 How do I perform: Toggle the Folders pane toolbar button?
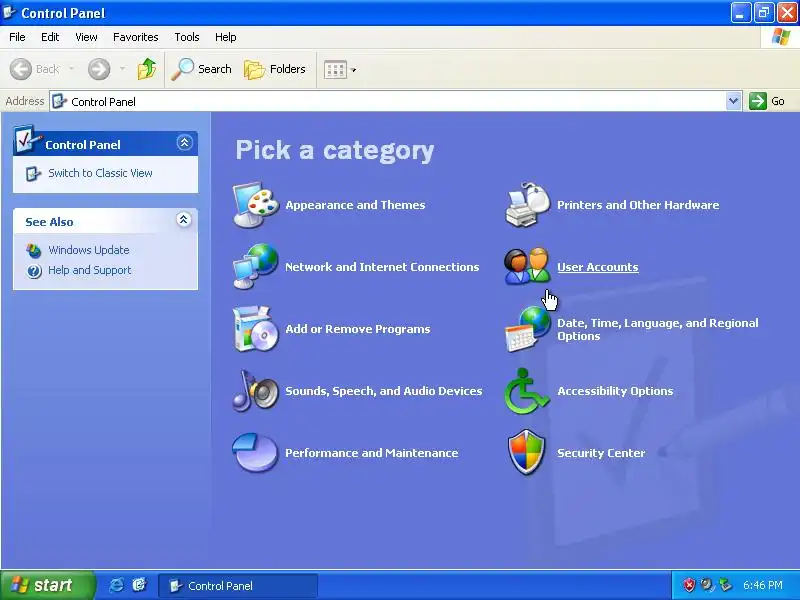point(274,69)
